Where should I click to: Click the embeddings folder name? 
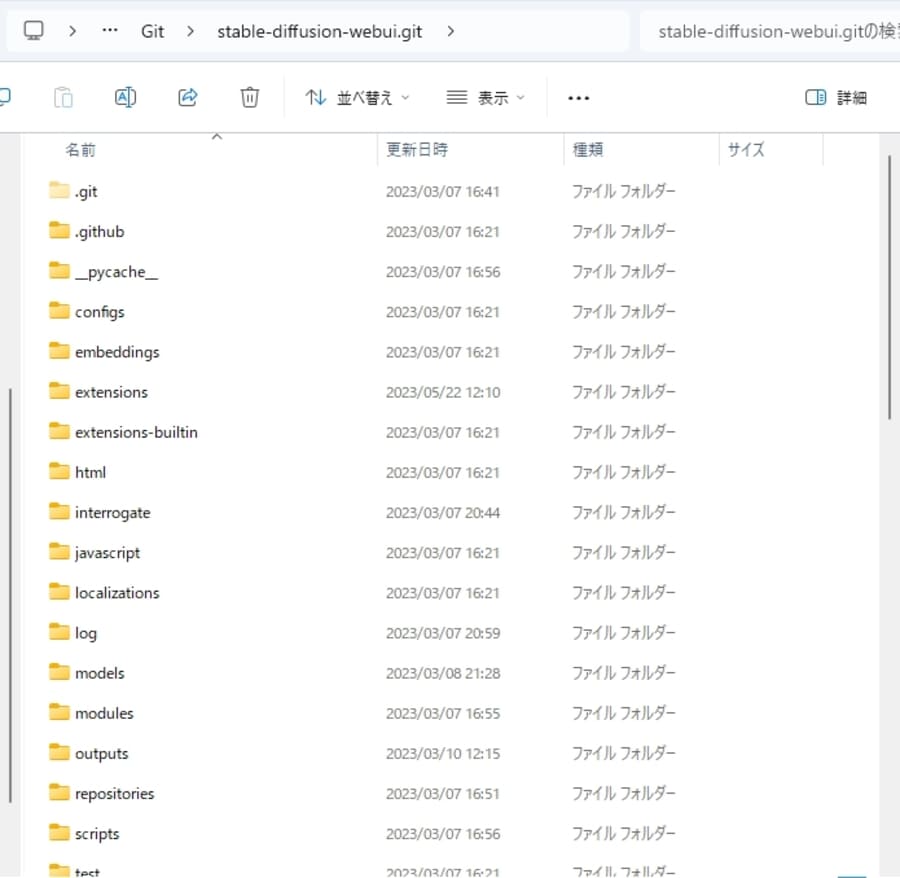117,352
